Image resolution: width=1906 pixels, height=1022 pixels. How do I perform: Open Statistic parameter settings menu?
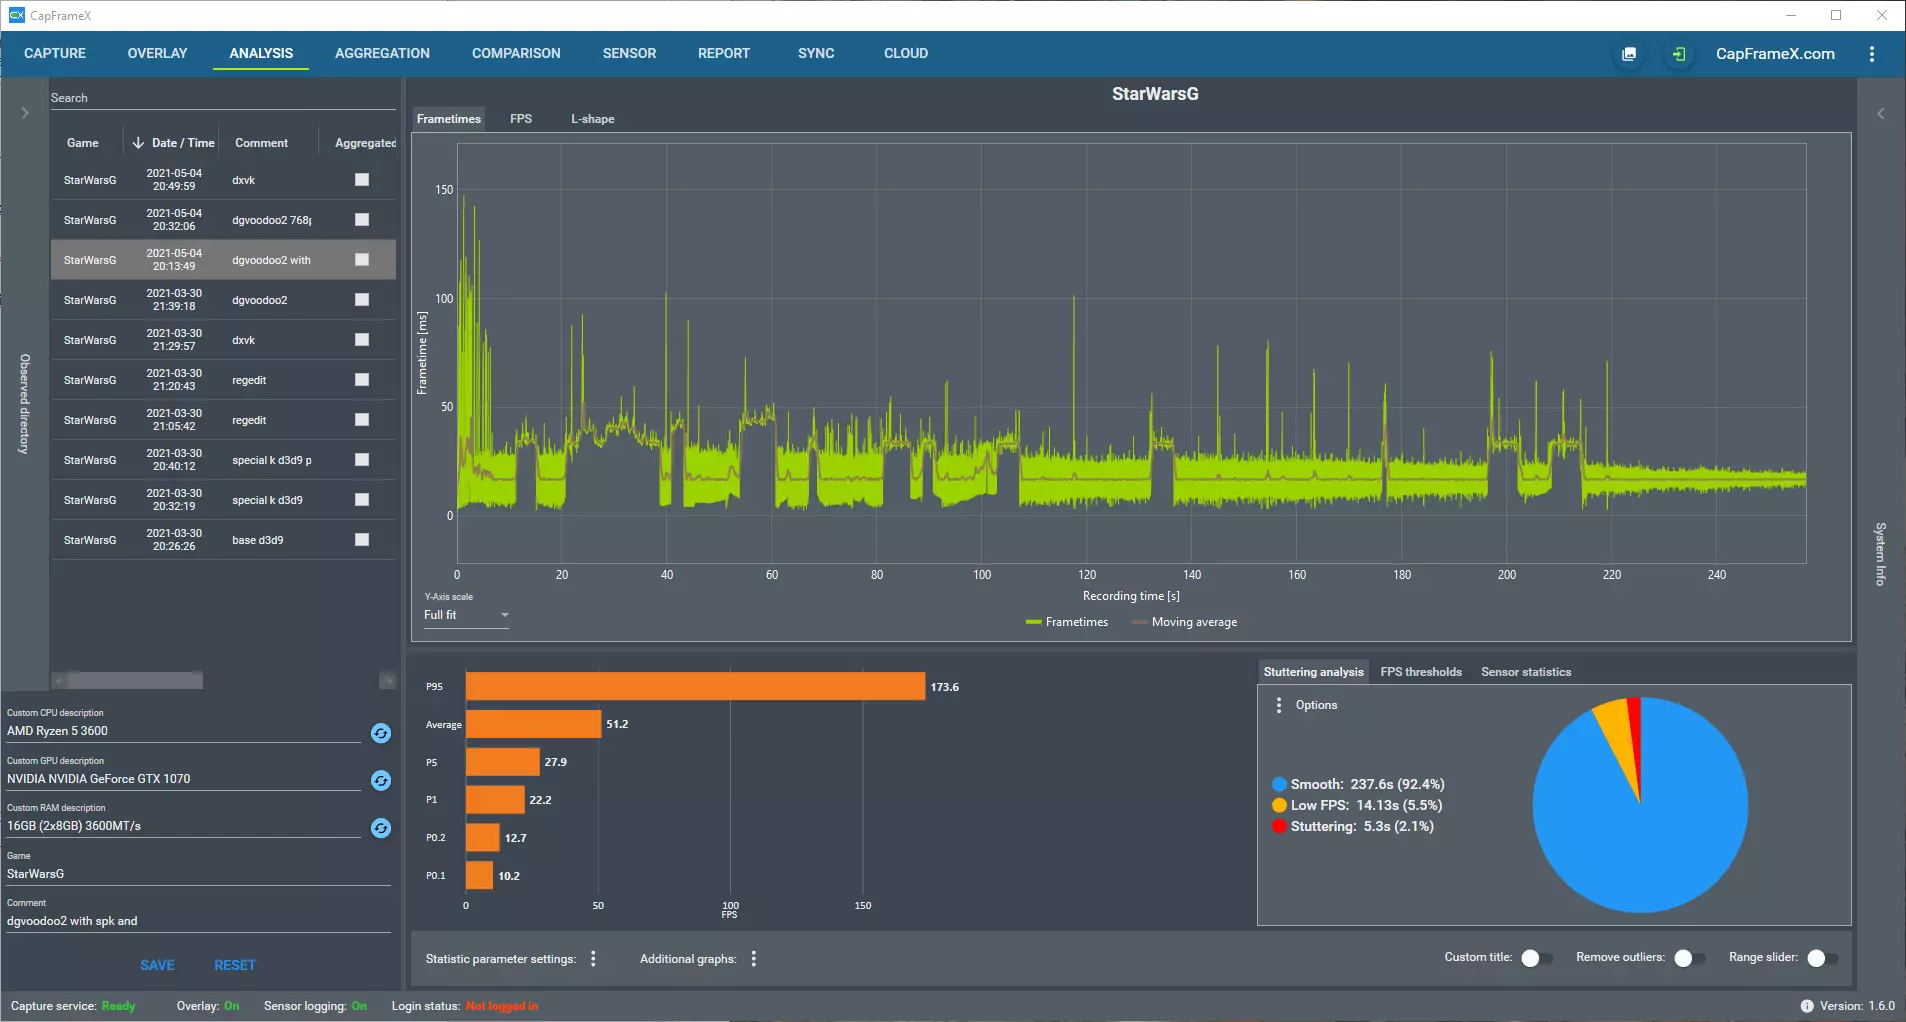(594, 959)
